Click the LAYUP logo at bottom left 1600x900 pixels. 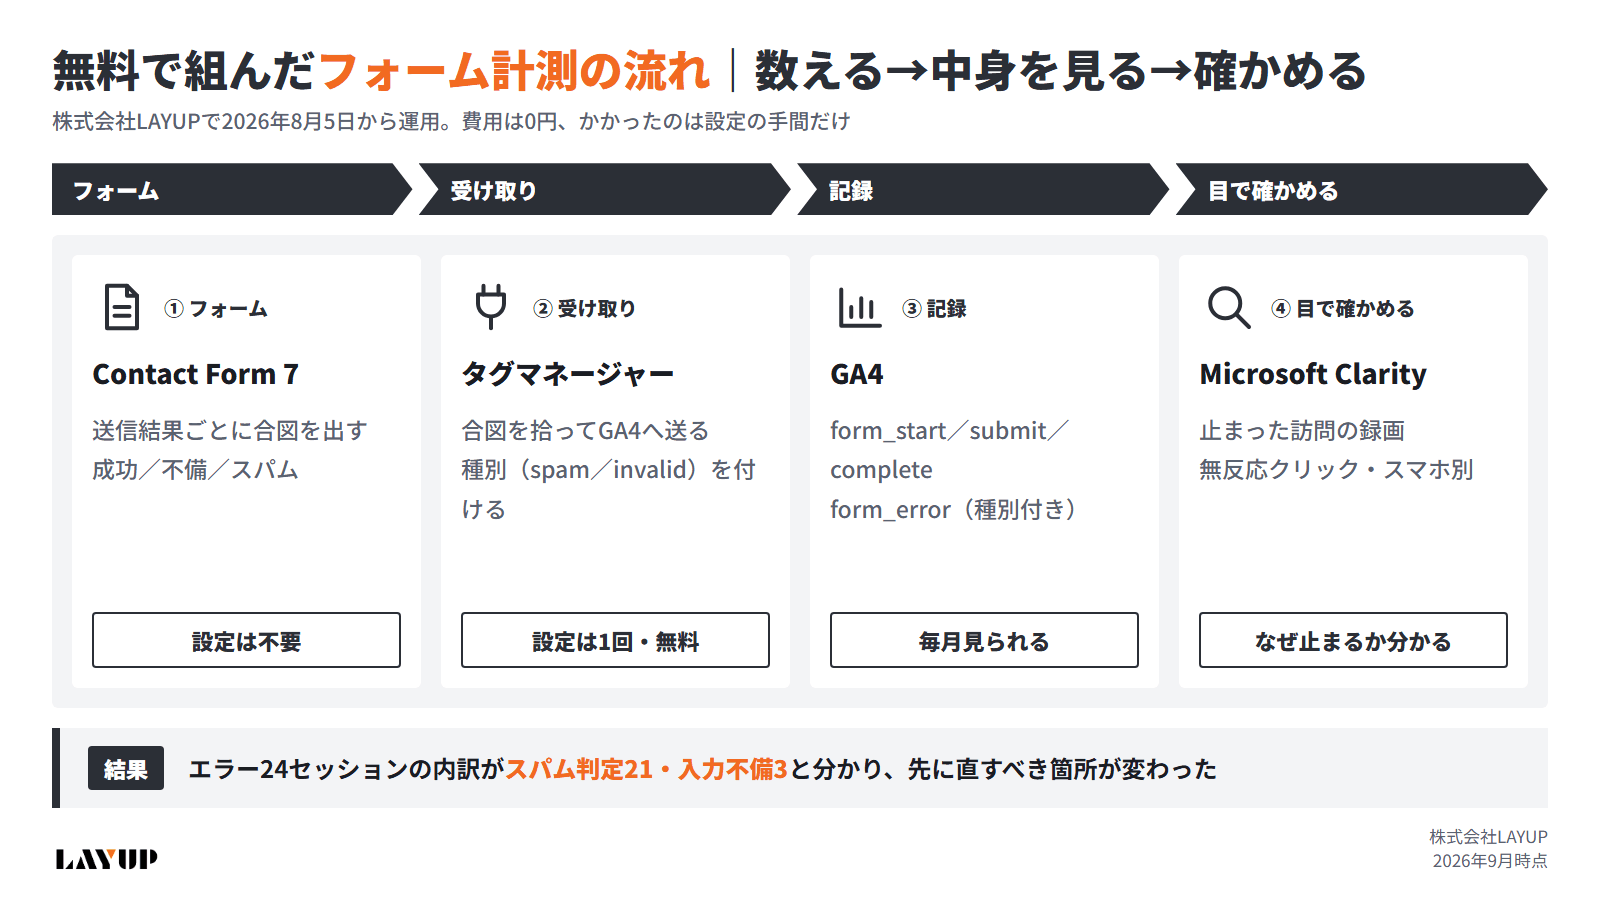click(x=106, y=859)
